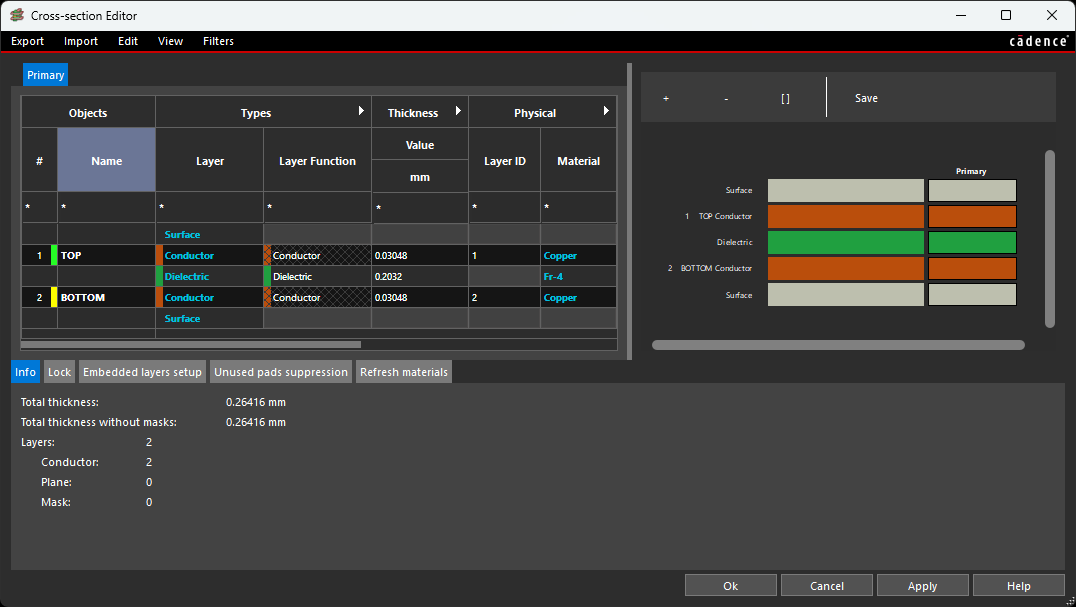Click the Cross-section Editor app icon in title bar

tap(17, 15)
